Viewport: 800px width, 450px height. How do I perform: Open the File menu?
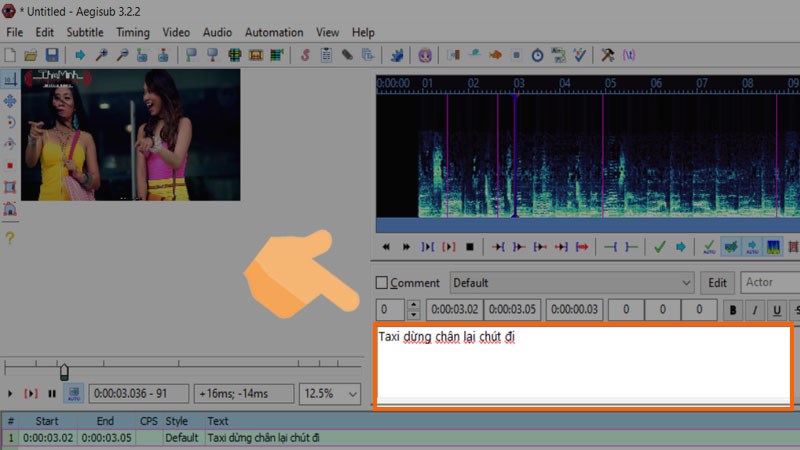(14, 33)
